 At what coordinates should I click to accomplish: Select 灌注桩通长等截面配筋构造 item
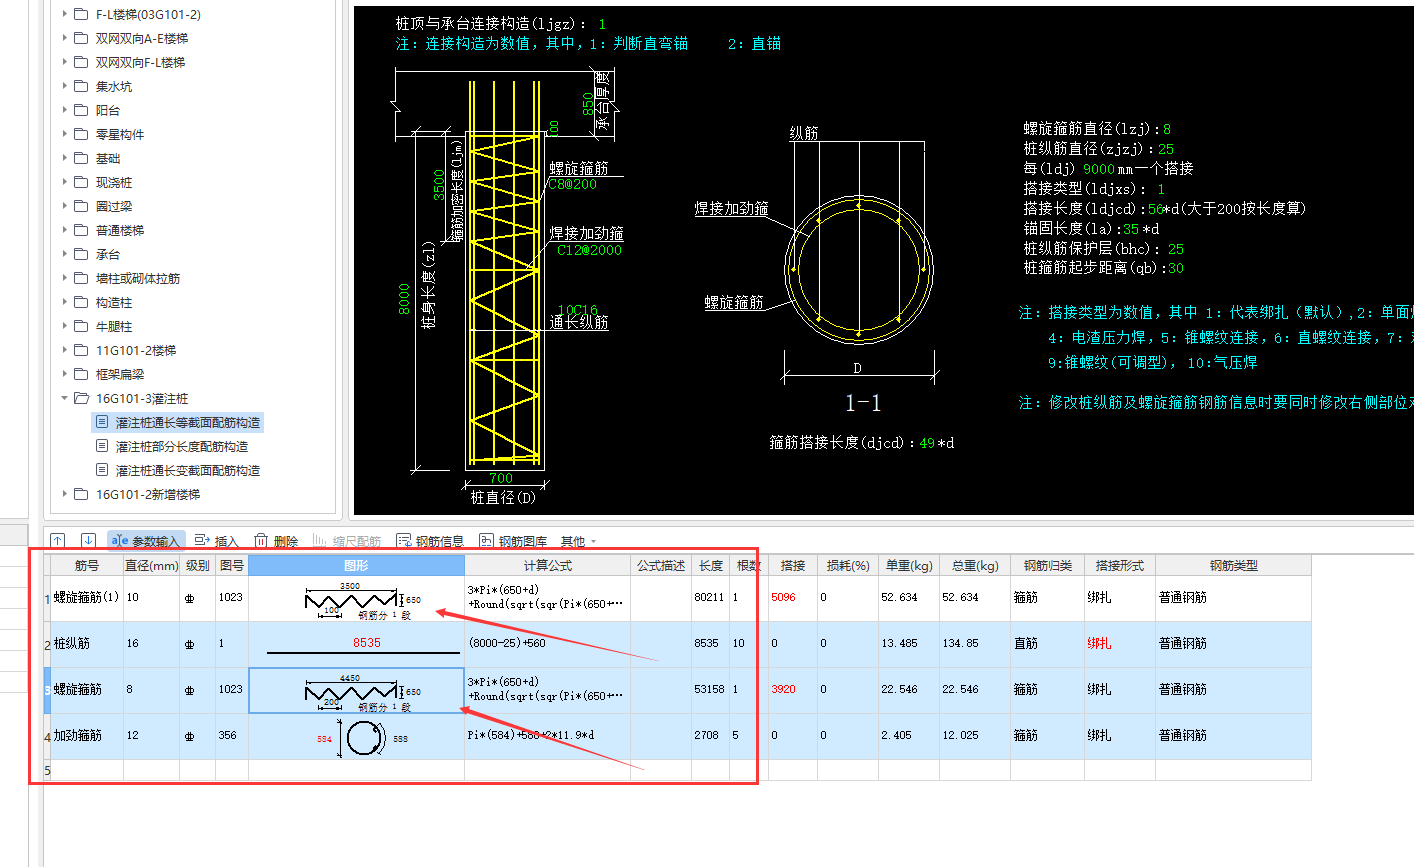(178, 422)
